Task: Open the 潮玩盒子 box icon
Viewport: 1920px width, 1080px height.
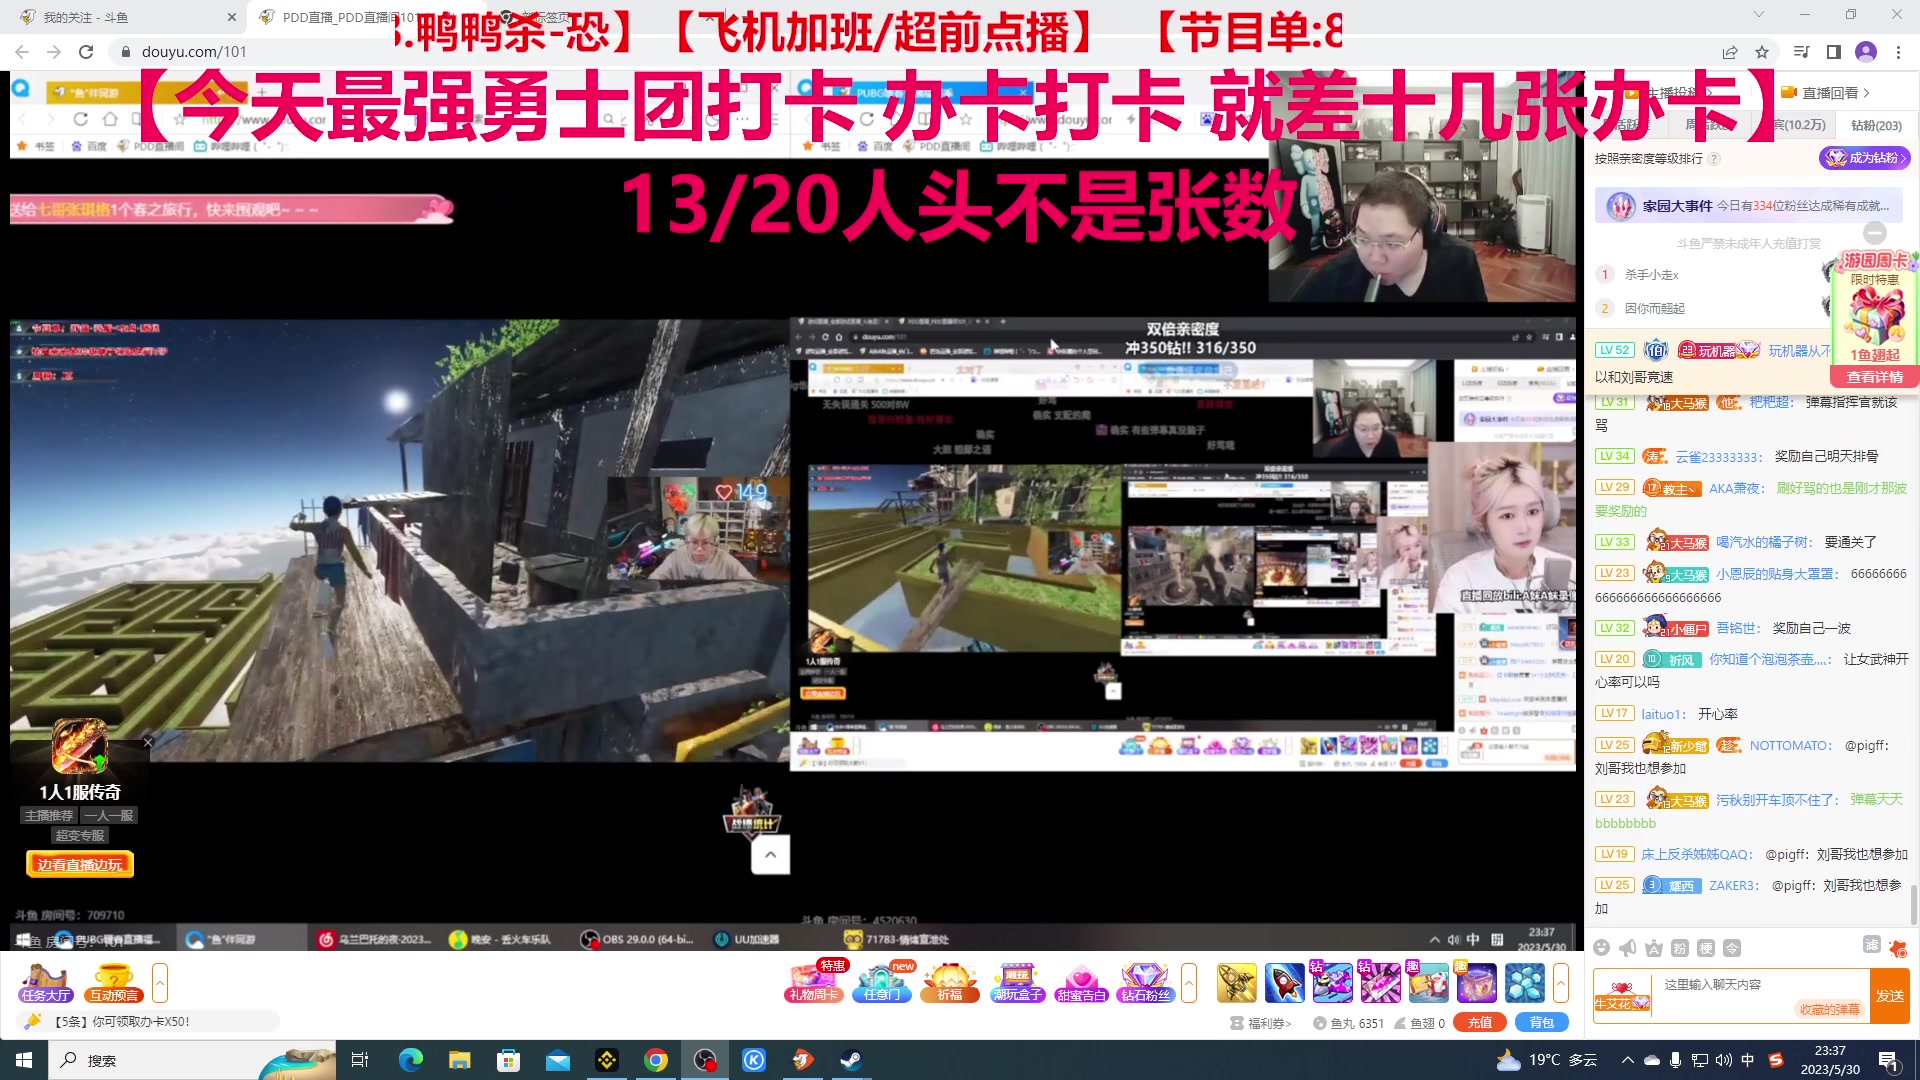Action: pyautogui.click(x=1018, y=982)
